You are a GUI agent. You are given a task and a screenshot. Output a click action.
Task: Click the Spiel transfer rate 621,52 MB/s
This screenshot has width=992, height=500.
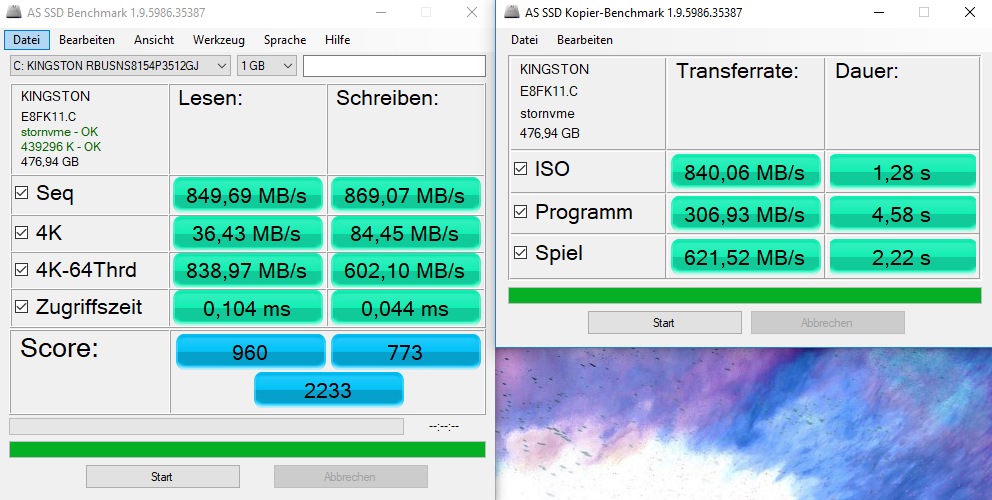coord(745,256)
